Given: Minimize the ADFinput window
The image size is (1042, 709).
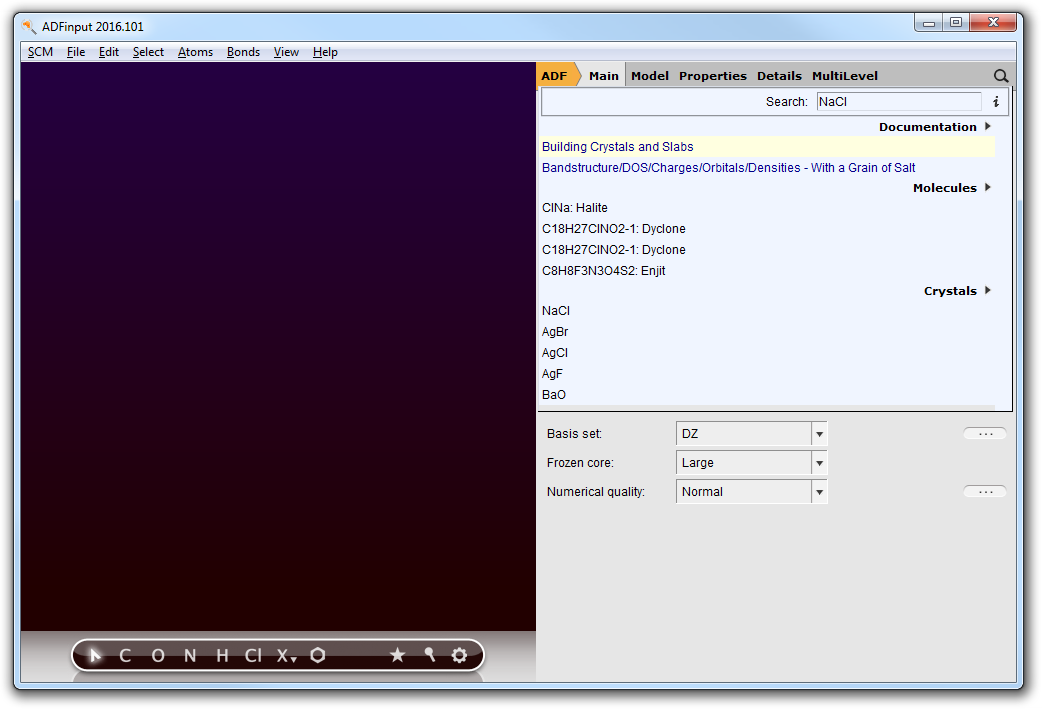Looking at the screenshot, I should pyautogui.click(x=928, y=23).
